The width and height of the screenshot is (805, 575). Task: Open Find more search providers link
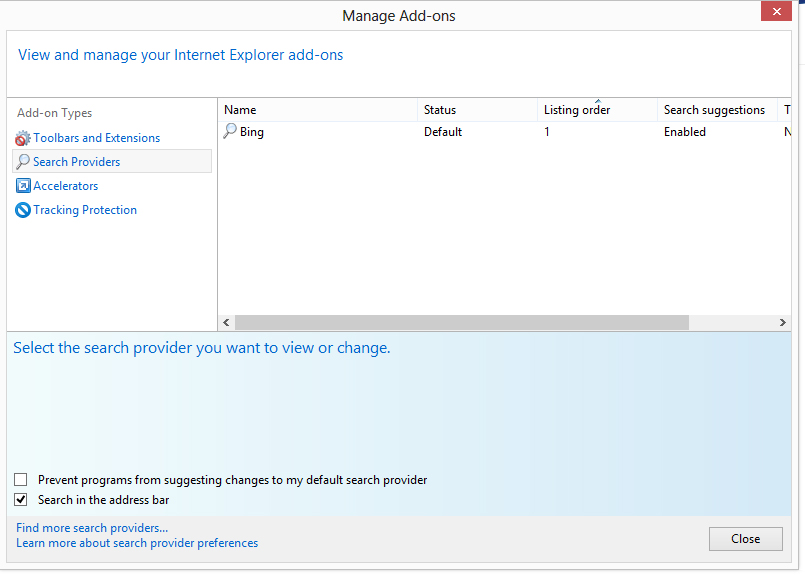92,527
